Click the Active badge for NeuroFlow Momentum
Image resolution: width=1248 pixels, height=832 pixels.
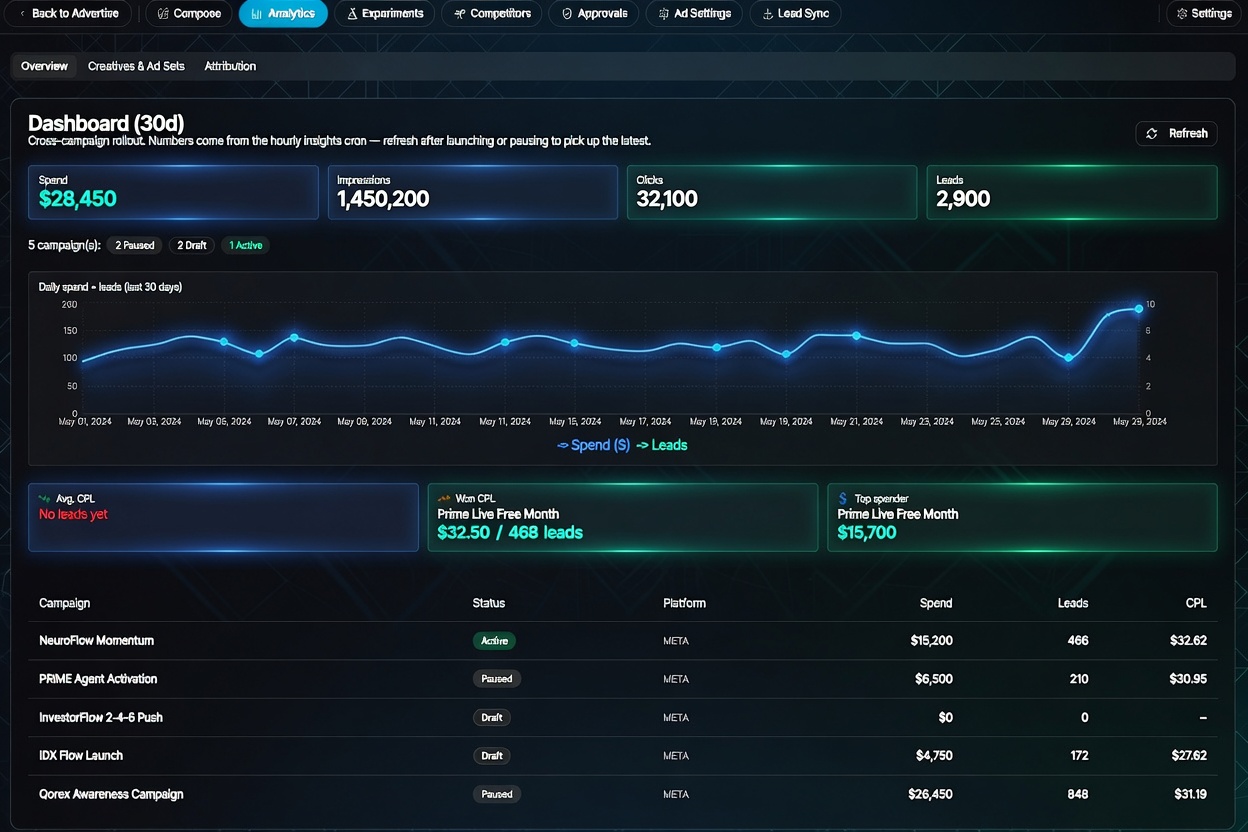pyautogui.click(x=494, y=641)
